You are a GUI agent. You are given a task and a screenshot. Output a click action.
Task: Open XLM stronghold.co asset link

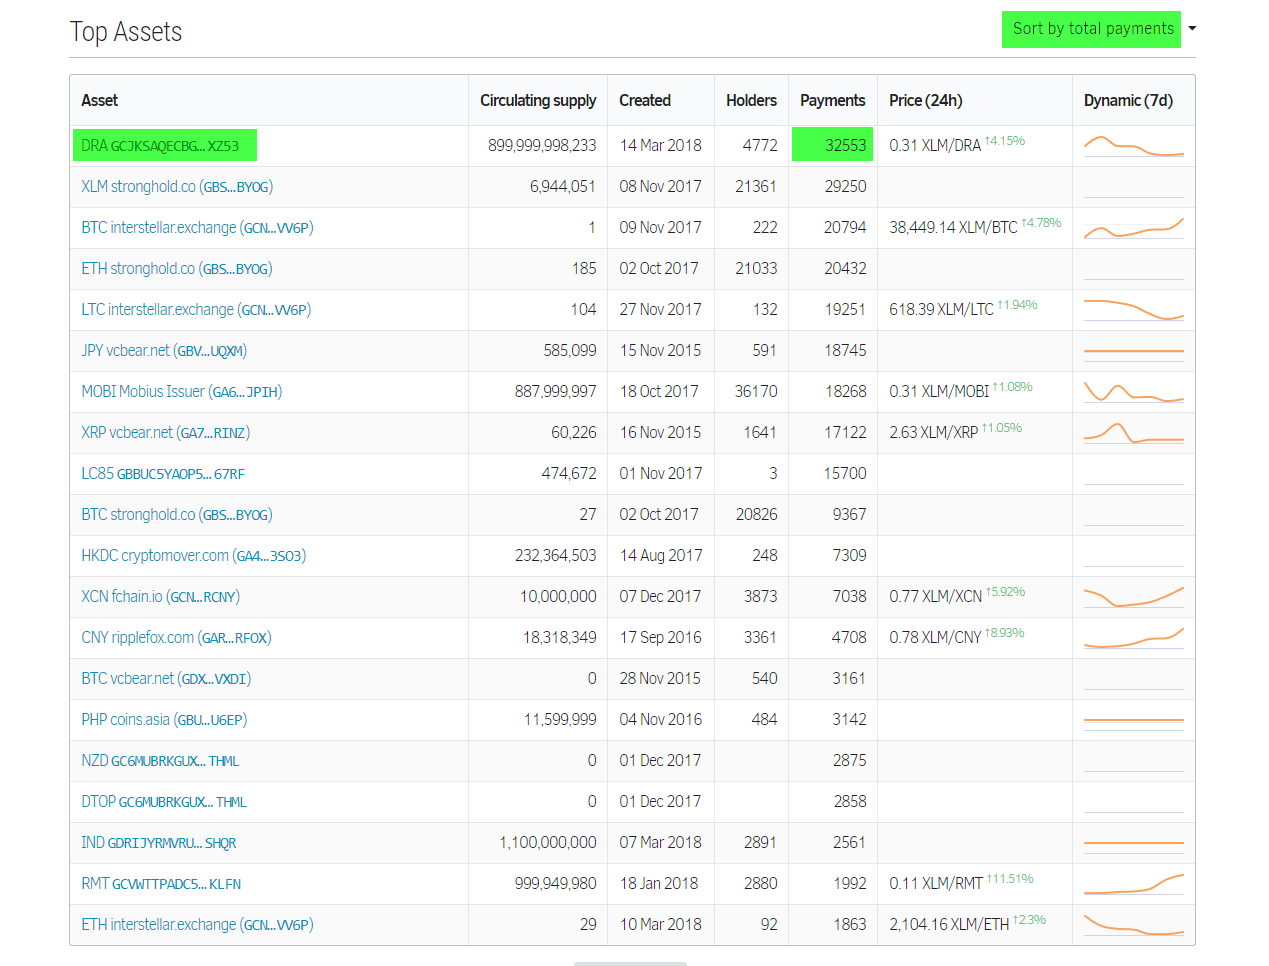(x=177, y=187)
